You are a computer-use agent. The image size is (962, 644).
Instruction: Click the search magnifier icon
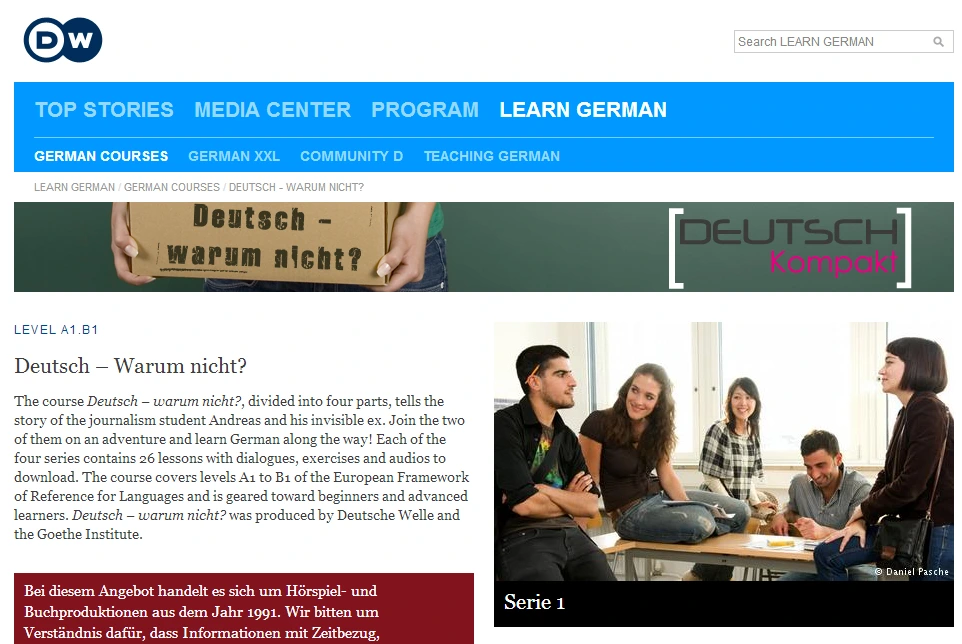tap(938, 42)
